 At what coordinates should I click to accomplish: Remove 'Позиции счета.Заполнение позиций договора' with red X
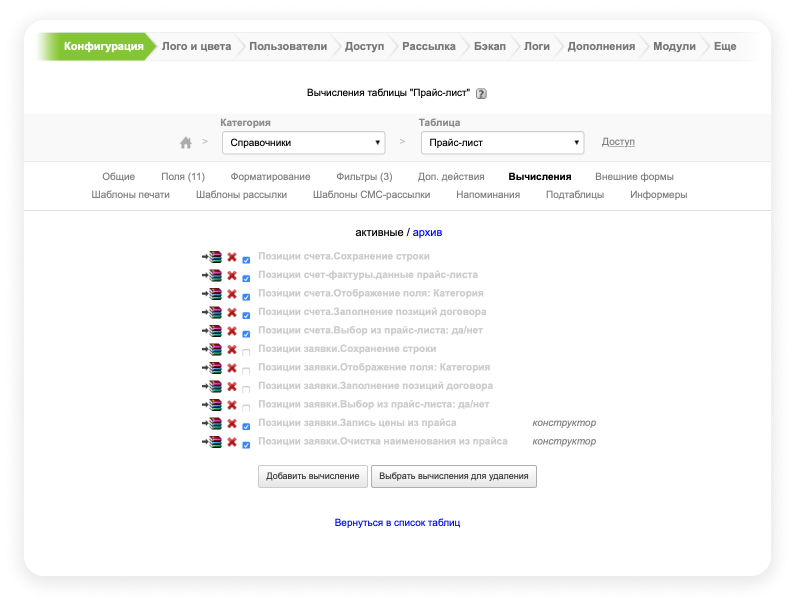tap(232, 313)
